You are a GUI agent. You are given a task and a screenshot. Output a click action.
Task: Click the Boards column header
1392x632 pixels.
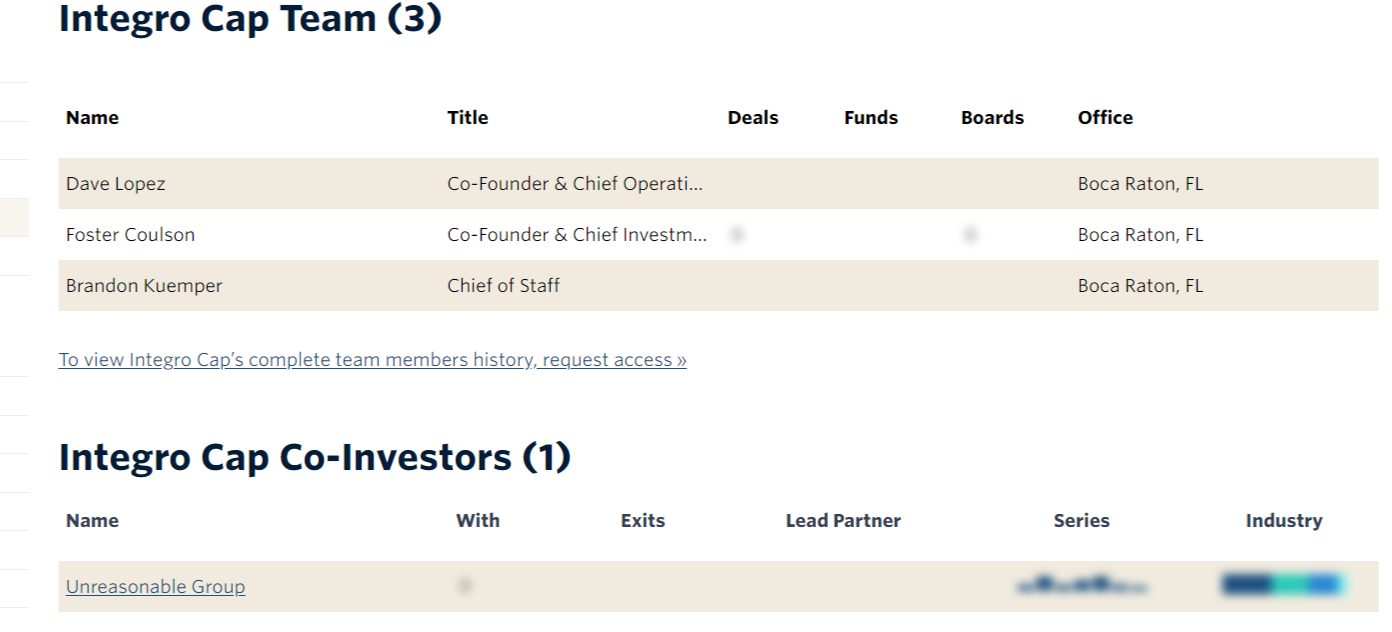(x=993, y=118)
